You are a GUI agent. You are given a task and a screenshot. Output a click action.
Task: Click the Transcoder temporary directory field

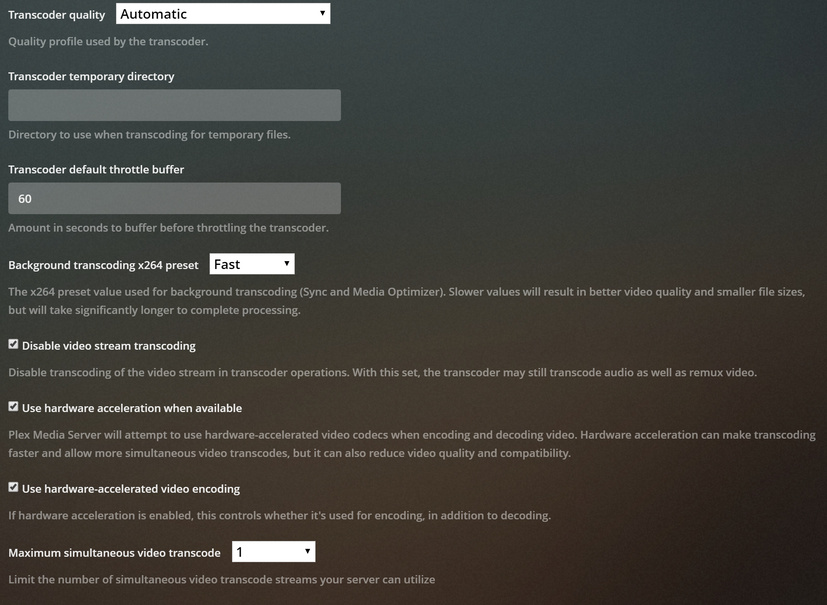pyautogui.click(x=175, y=105)
